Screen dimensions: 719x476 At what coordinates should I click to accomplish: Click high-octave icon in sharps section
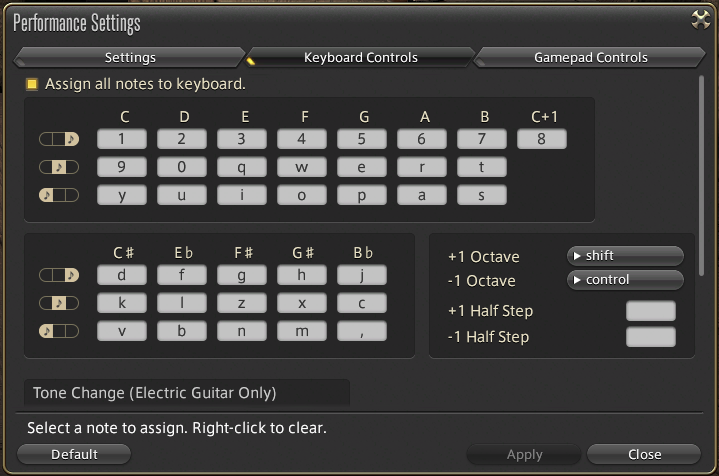coord(59,275)
